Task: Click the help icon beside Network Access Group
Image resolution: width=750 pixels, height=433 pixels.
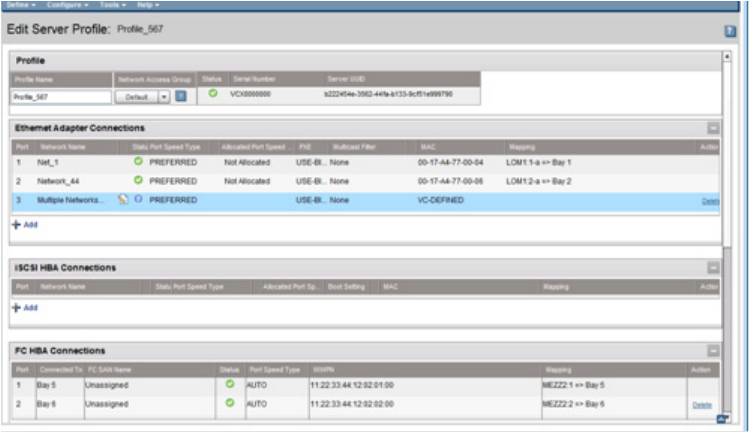Action: coord(181,96)
